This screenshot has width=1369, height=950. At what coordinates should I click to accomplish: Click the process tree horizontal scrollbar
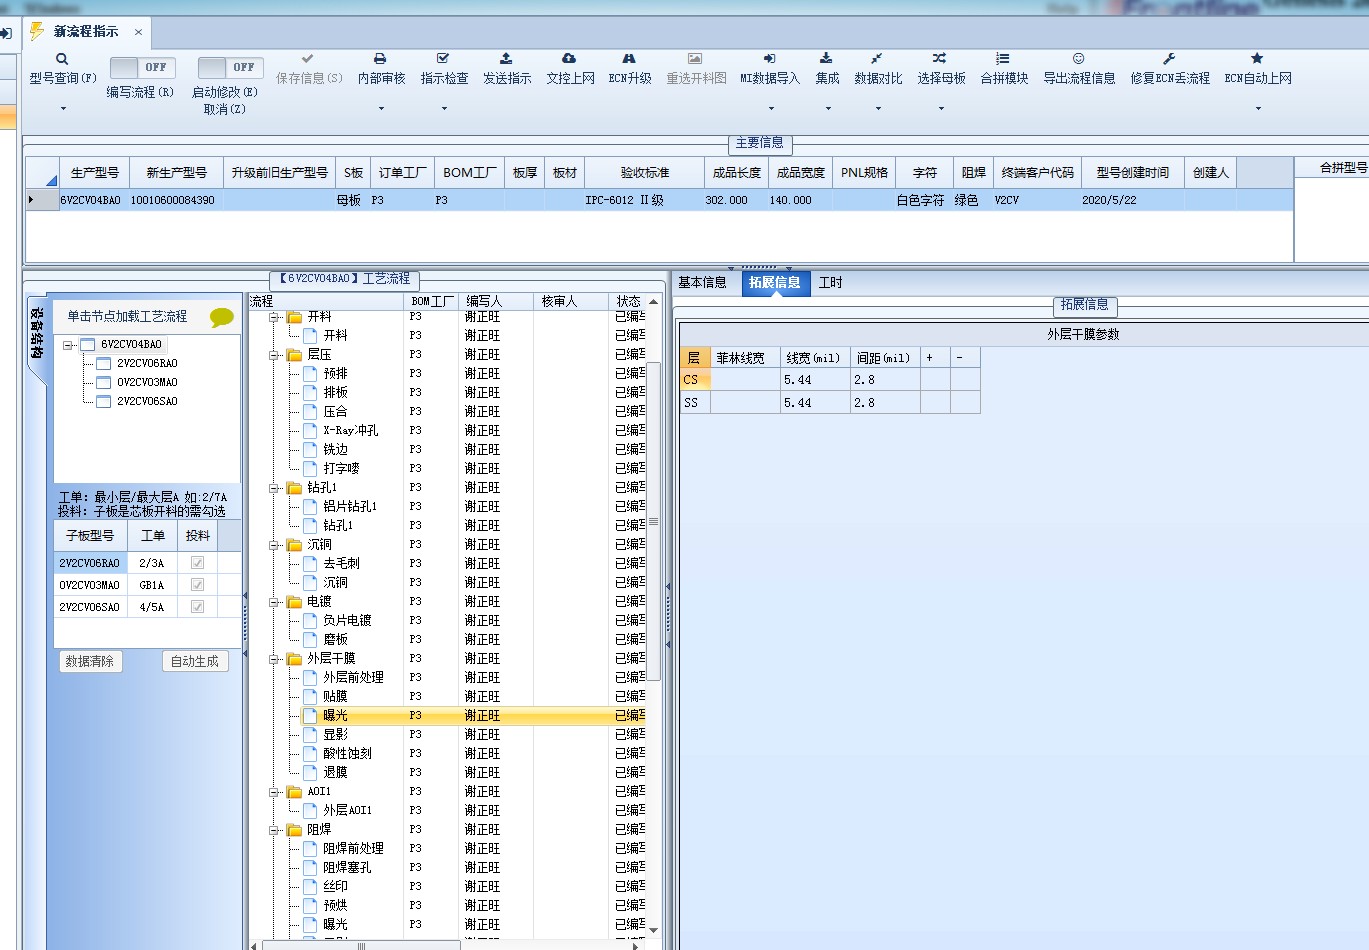point(360,945)
